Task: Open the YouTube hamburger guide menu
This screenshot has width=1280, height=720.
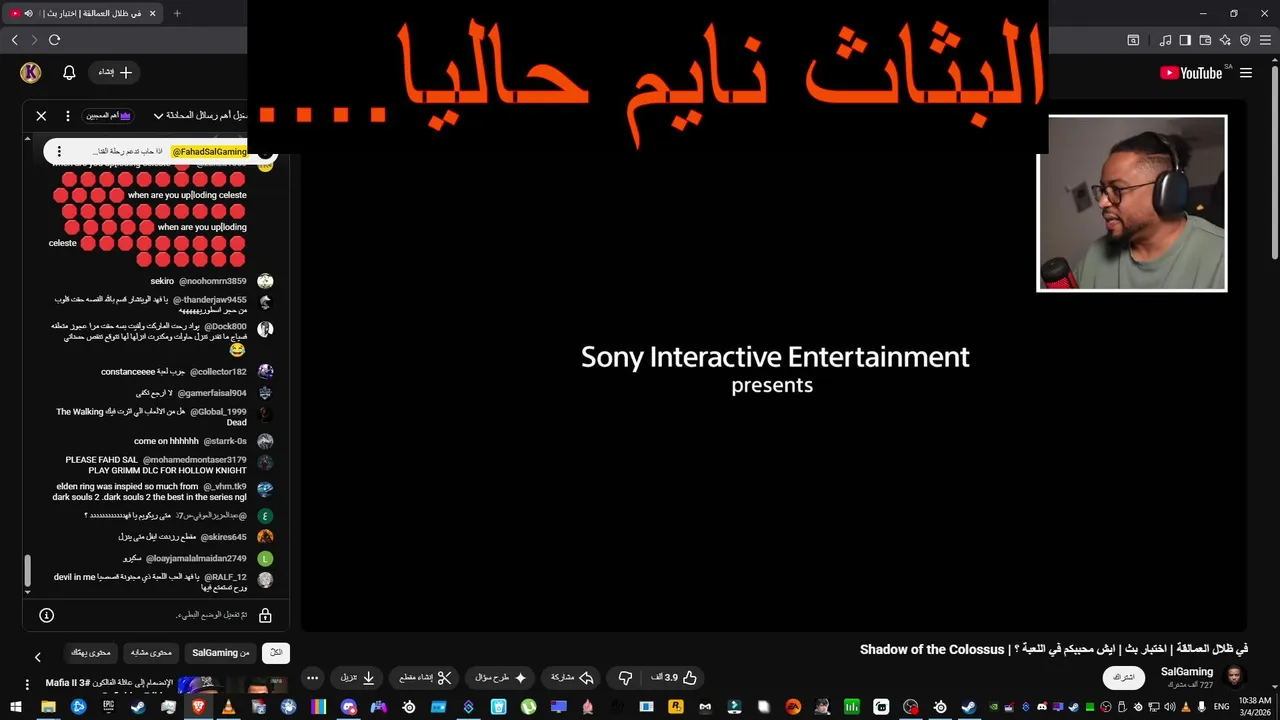Action: coord(1246,73)
